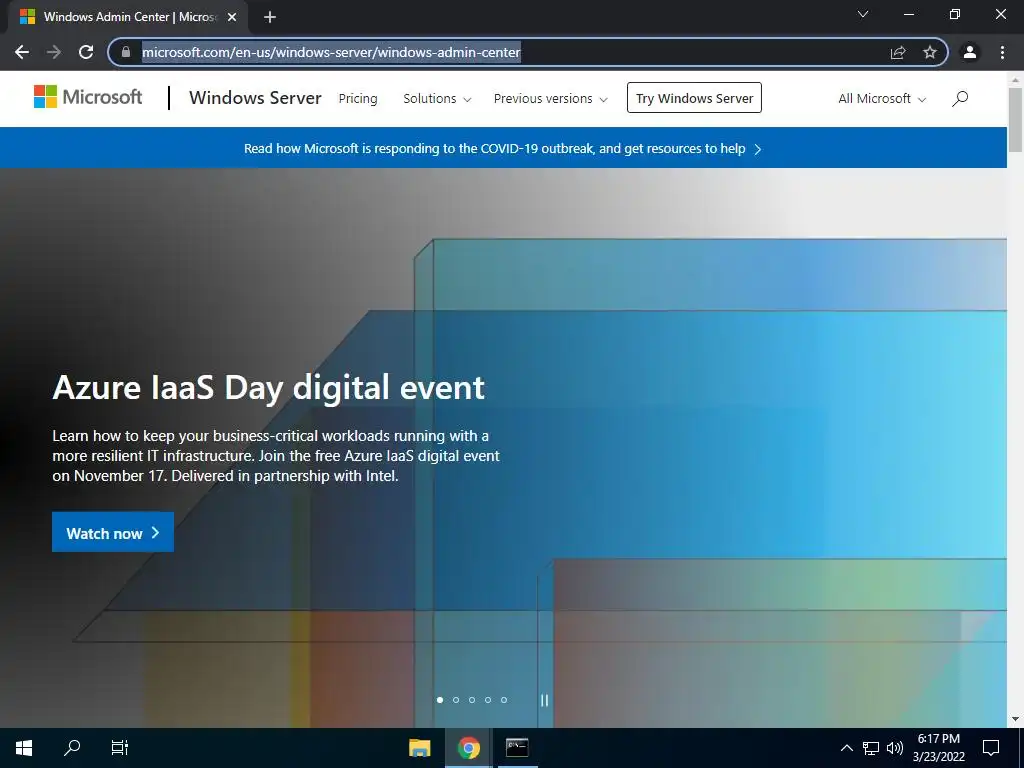This screenshot has width=1024, height=768.
Task: Expand the Solutions menu
Action: (437, 99)
